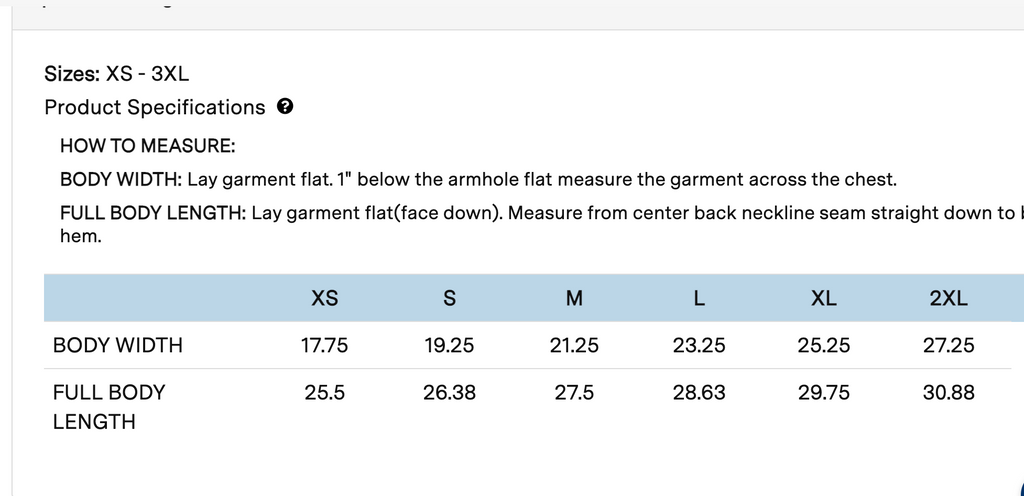Click the Sizes: XS - 3XL text
The height and width of the screenshot is (496, 1024).
click(x=117, y=73)
